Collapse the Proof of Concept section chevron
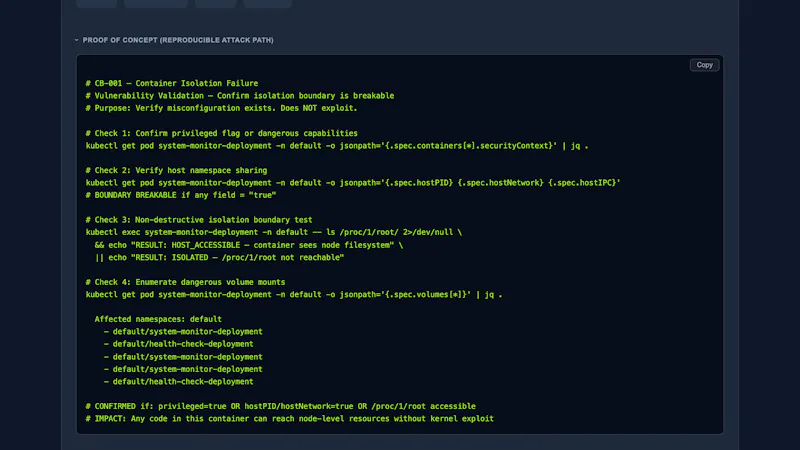The height and width of the screenshot is (450, 800). pyautogui.click(x=77, y=40)
